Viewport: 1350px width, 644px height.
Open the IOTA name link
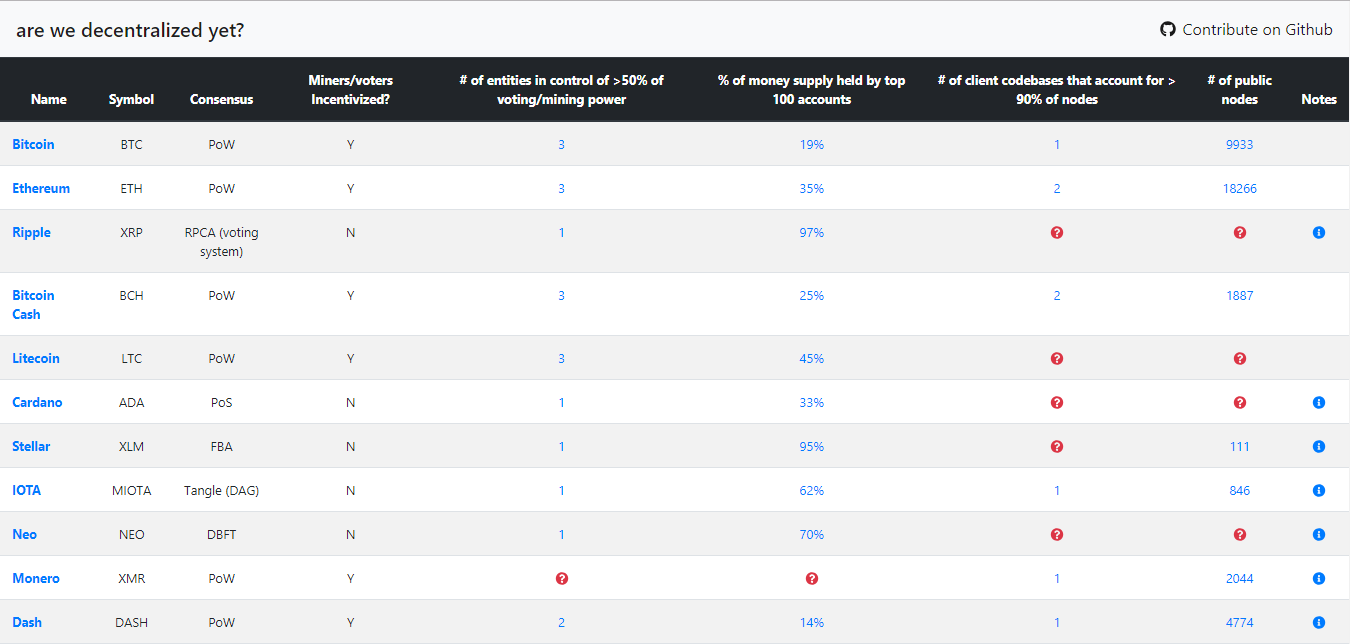point(27,490)
